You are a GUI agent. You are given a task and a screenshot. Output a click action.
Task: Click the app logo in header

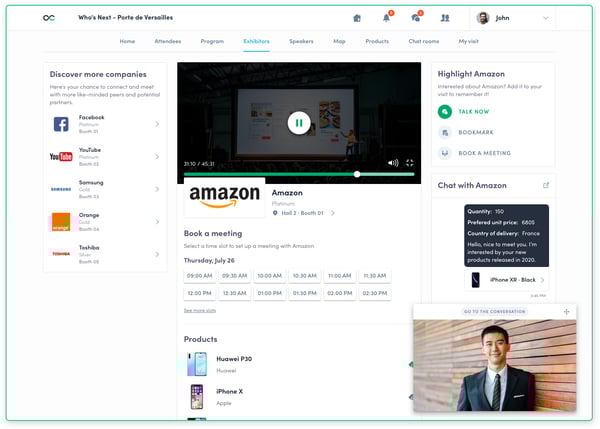point(49,18)
